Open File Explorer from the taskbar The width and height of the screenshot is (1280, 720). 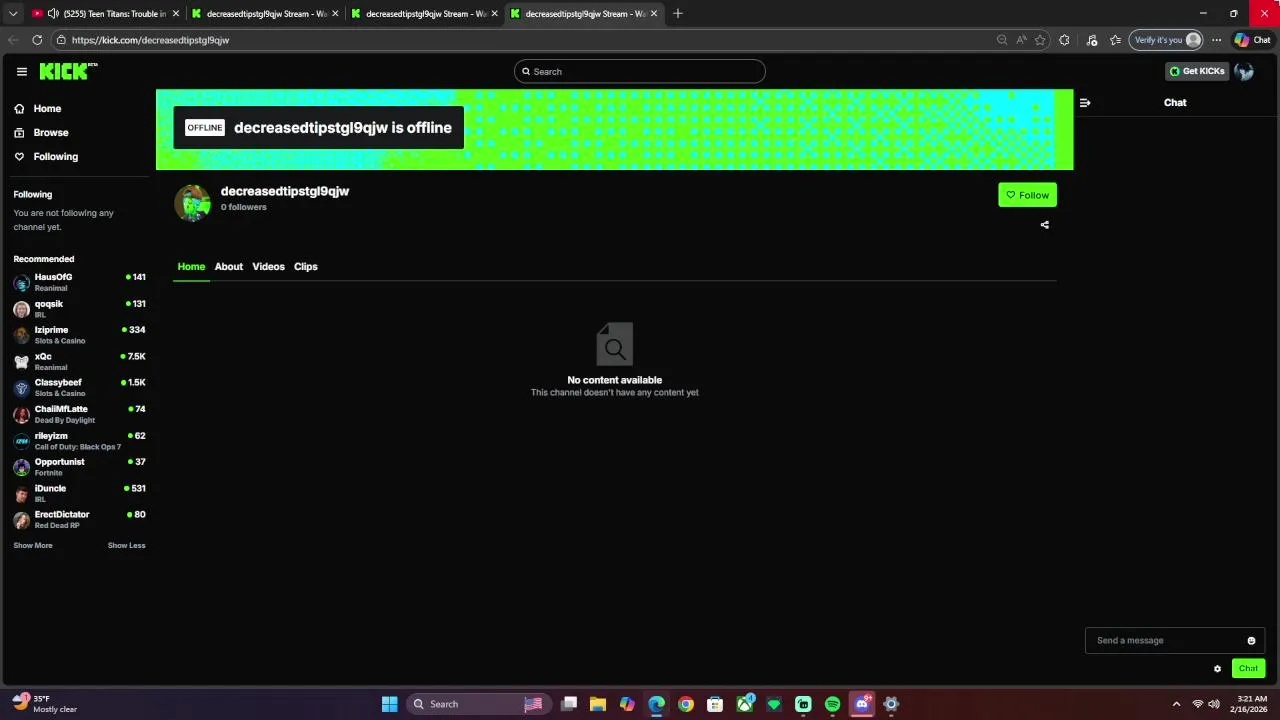(x=598, y=704)
